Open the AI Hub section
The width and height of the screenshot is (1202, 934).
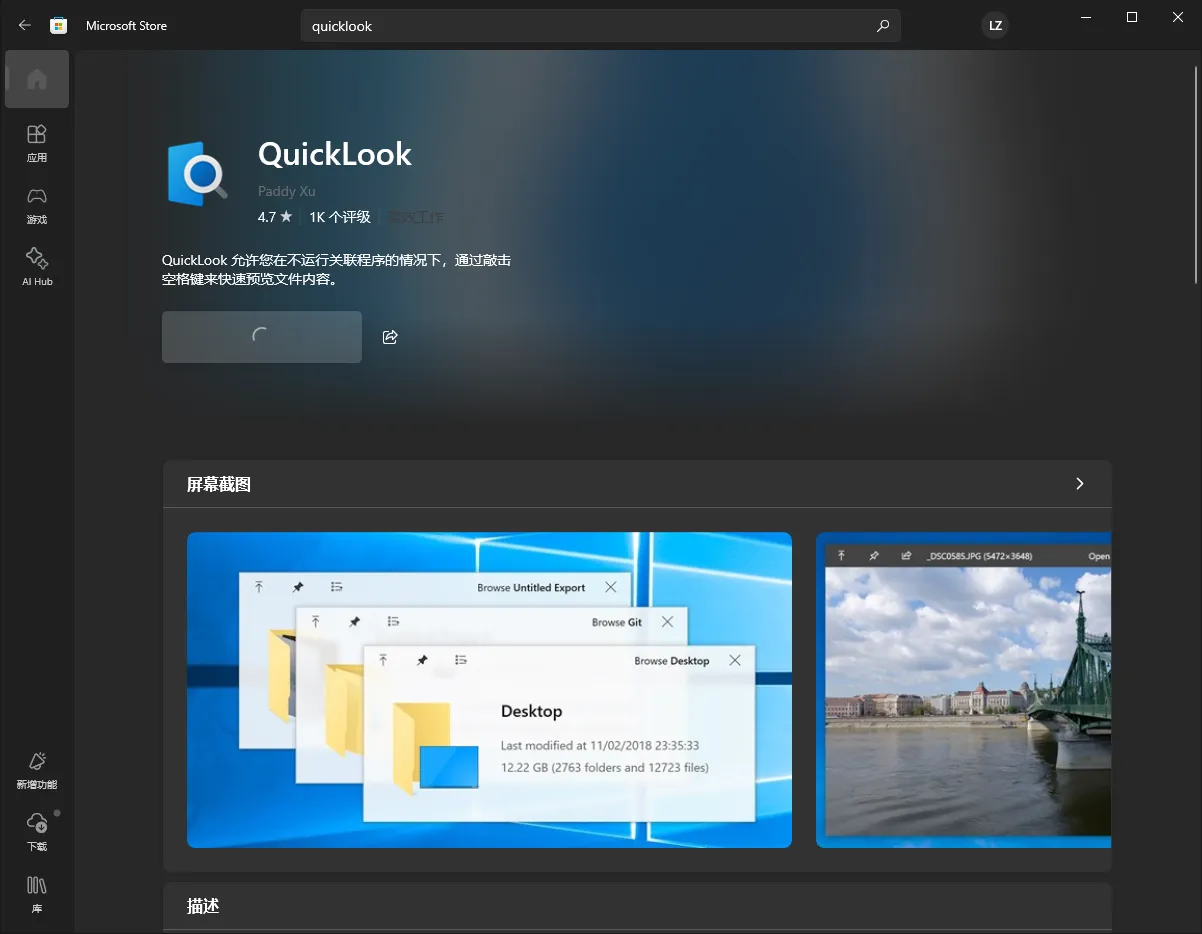[37, 267]
